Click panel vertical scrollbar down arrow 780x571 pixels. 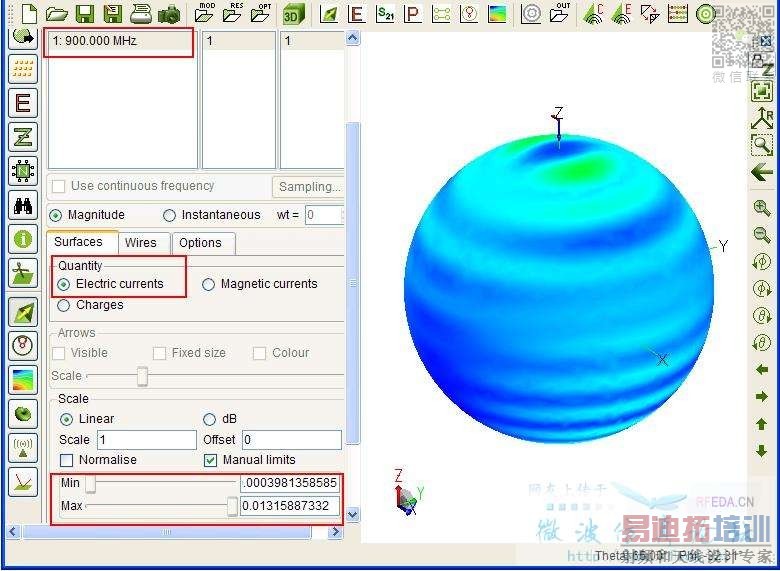353,514
